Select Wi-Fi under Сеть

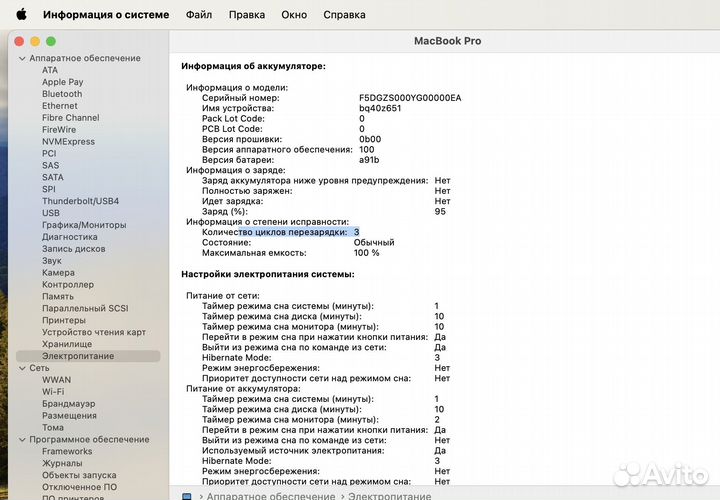pyautogui.click(x=53, y=393)
